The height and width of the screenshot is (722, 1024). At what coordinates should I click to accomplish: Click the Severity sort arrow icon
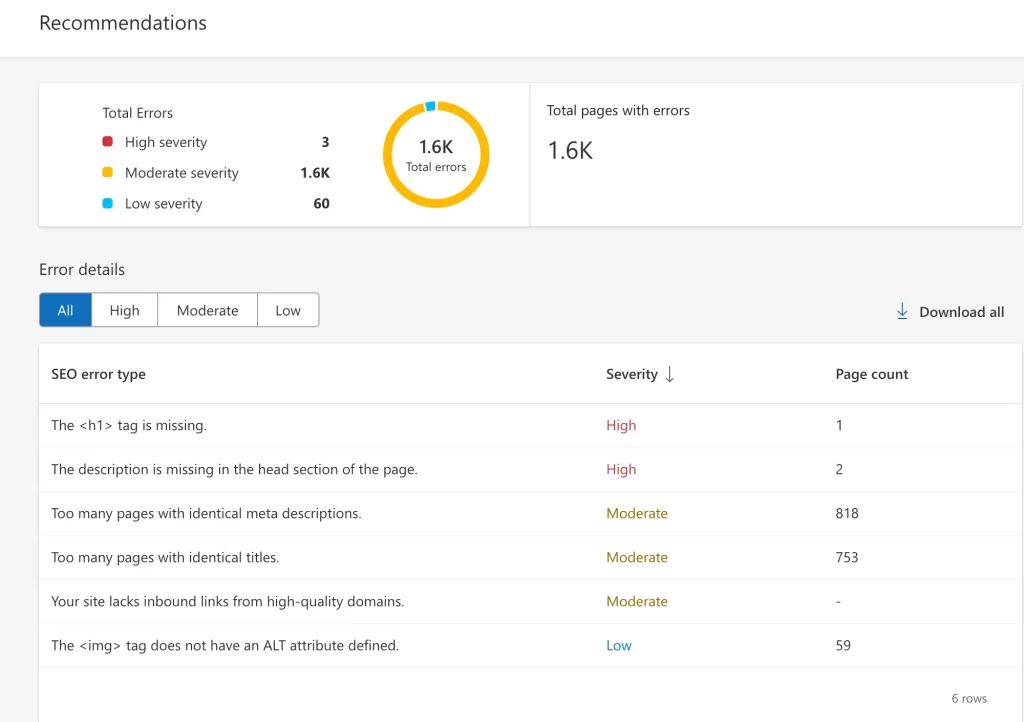(669, 374)
